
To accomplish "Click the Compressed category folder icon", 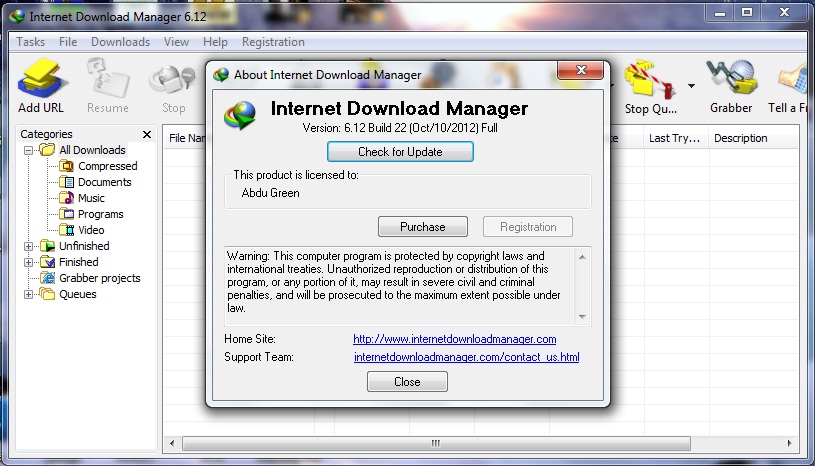I will 66,166.
